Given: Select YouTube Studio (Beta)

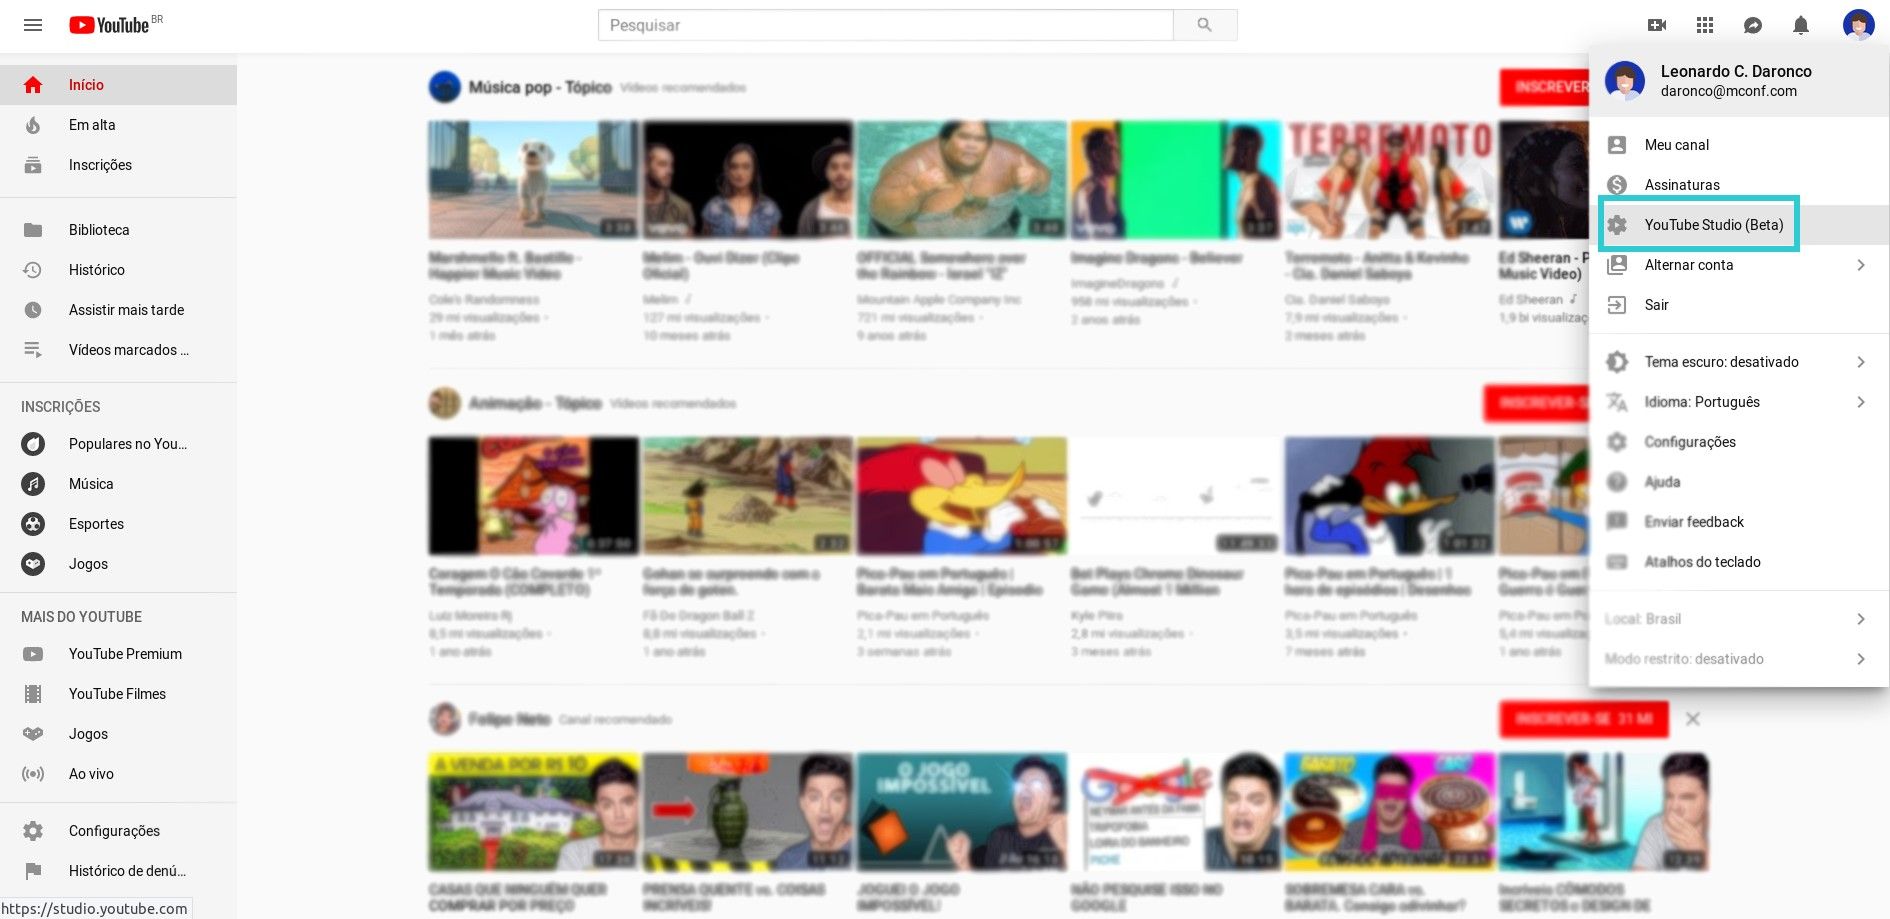Looking at the screenshot, I should click(1739, 225).
